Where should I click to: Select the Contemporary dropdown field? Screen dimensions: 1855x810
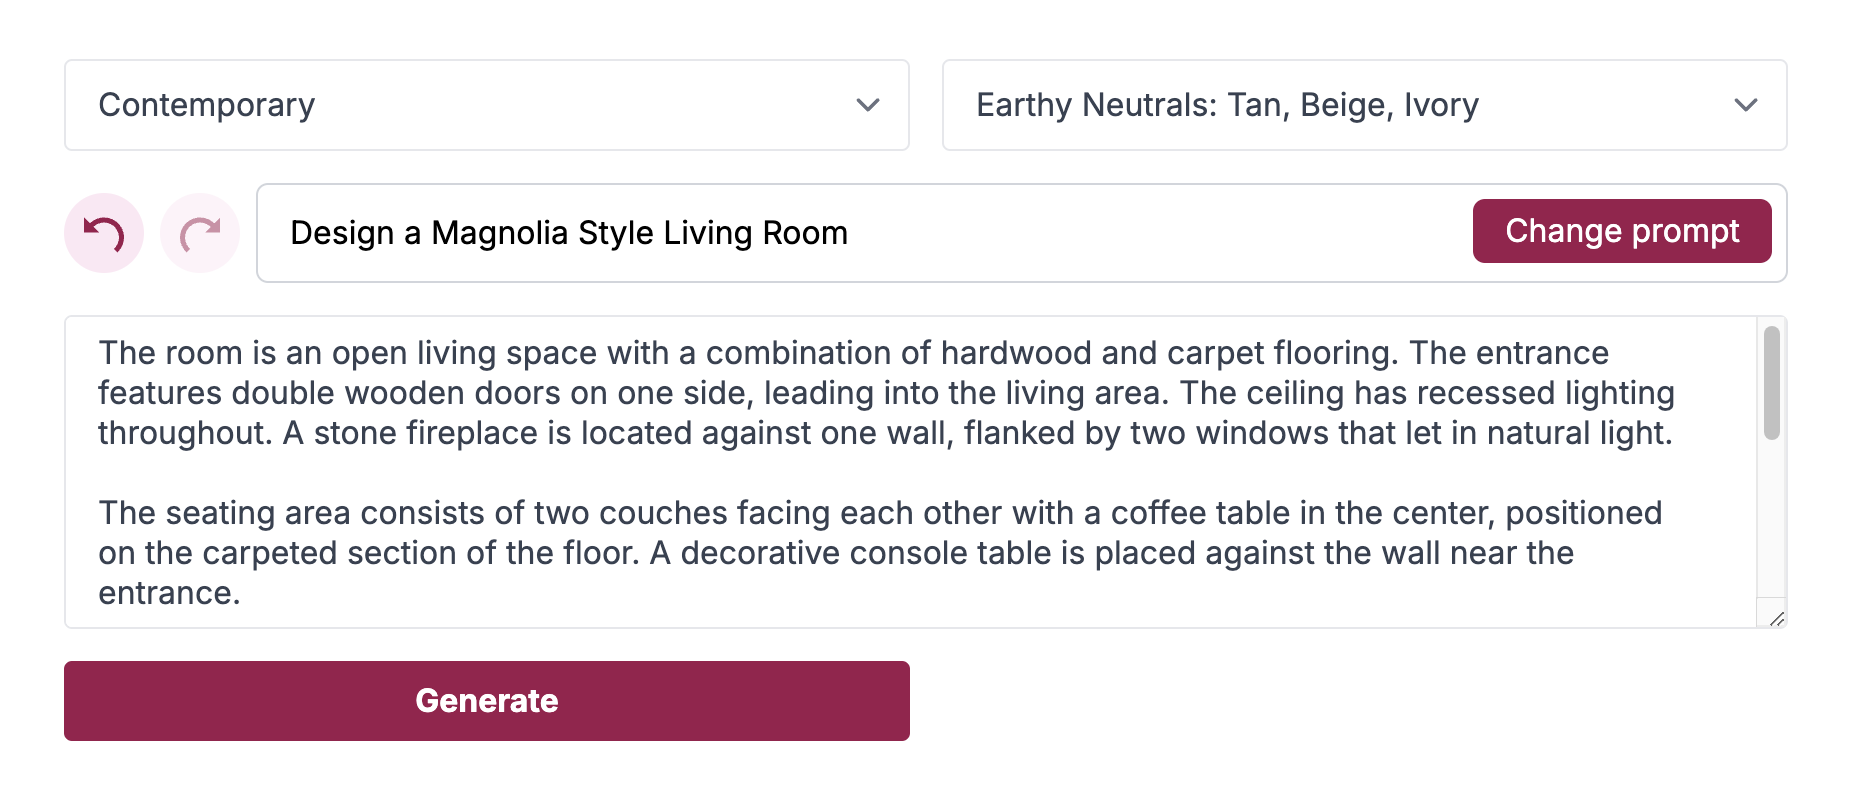pyautogui.click(x=486, y=105)
